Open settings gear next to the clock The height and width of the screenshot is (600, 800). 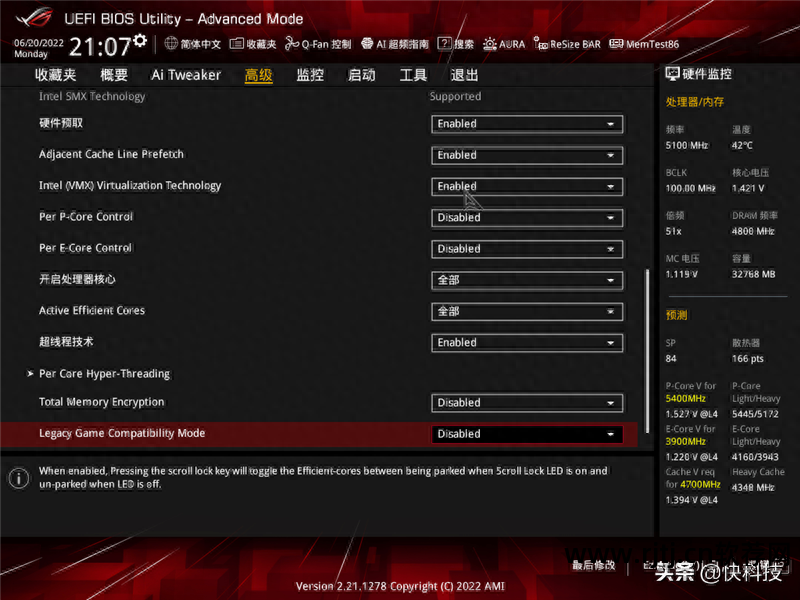[x=140, y=41]
